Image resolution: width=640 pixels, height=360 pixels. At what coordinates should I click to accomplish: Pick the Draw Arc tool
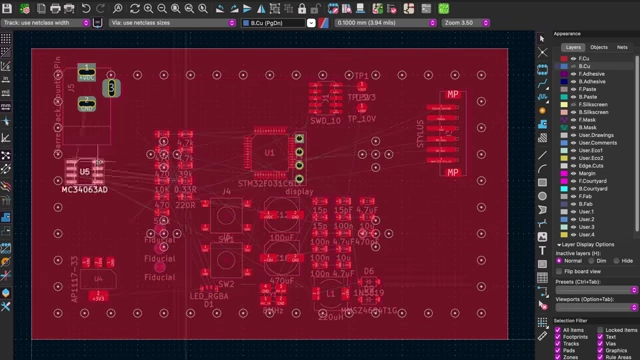click(x=542, y=169)
